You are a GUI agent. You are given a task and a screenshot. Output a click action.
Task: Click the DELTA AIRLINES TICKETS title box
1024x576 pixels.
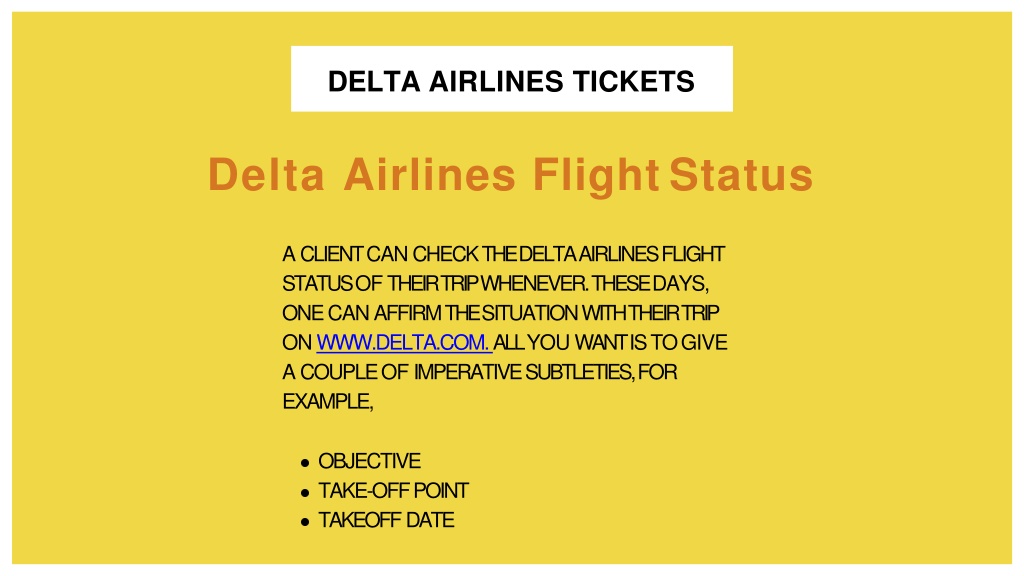click(x=511, y=79)
